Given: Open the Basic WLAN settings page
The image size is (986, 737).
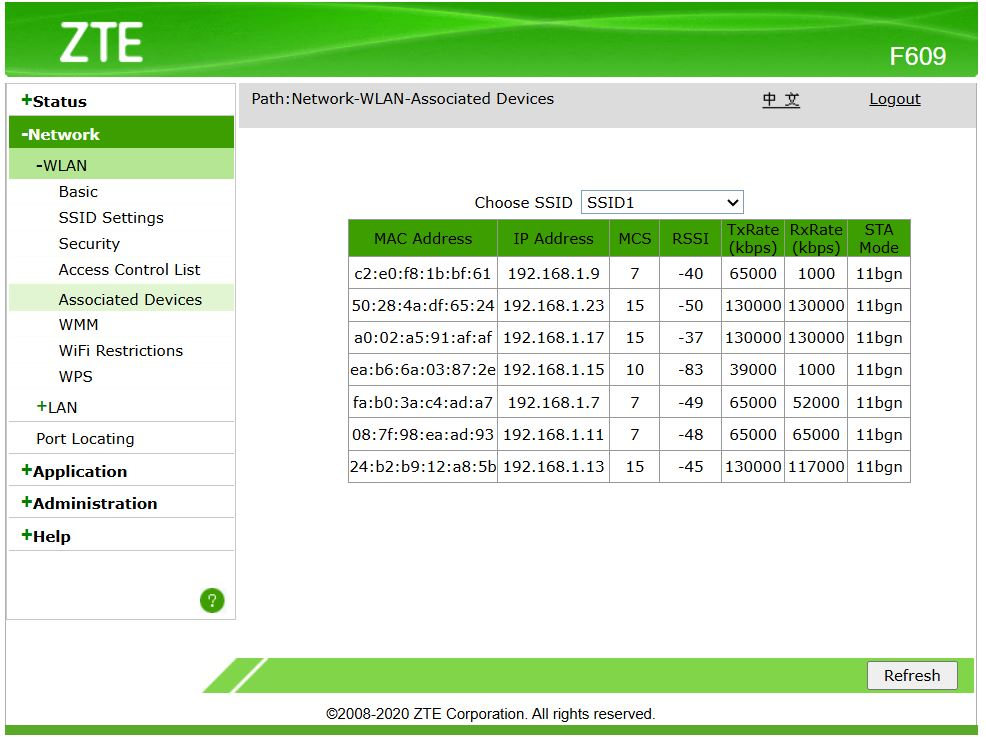Looking at the screenshot, I should click(x=78, y=192).
